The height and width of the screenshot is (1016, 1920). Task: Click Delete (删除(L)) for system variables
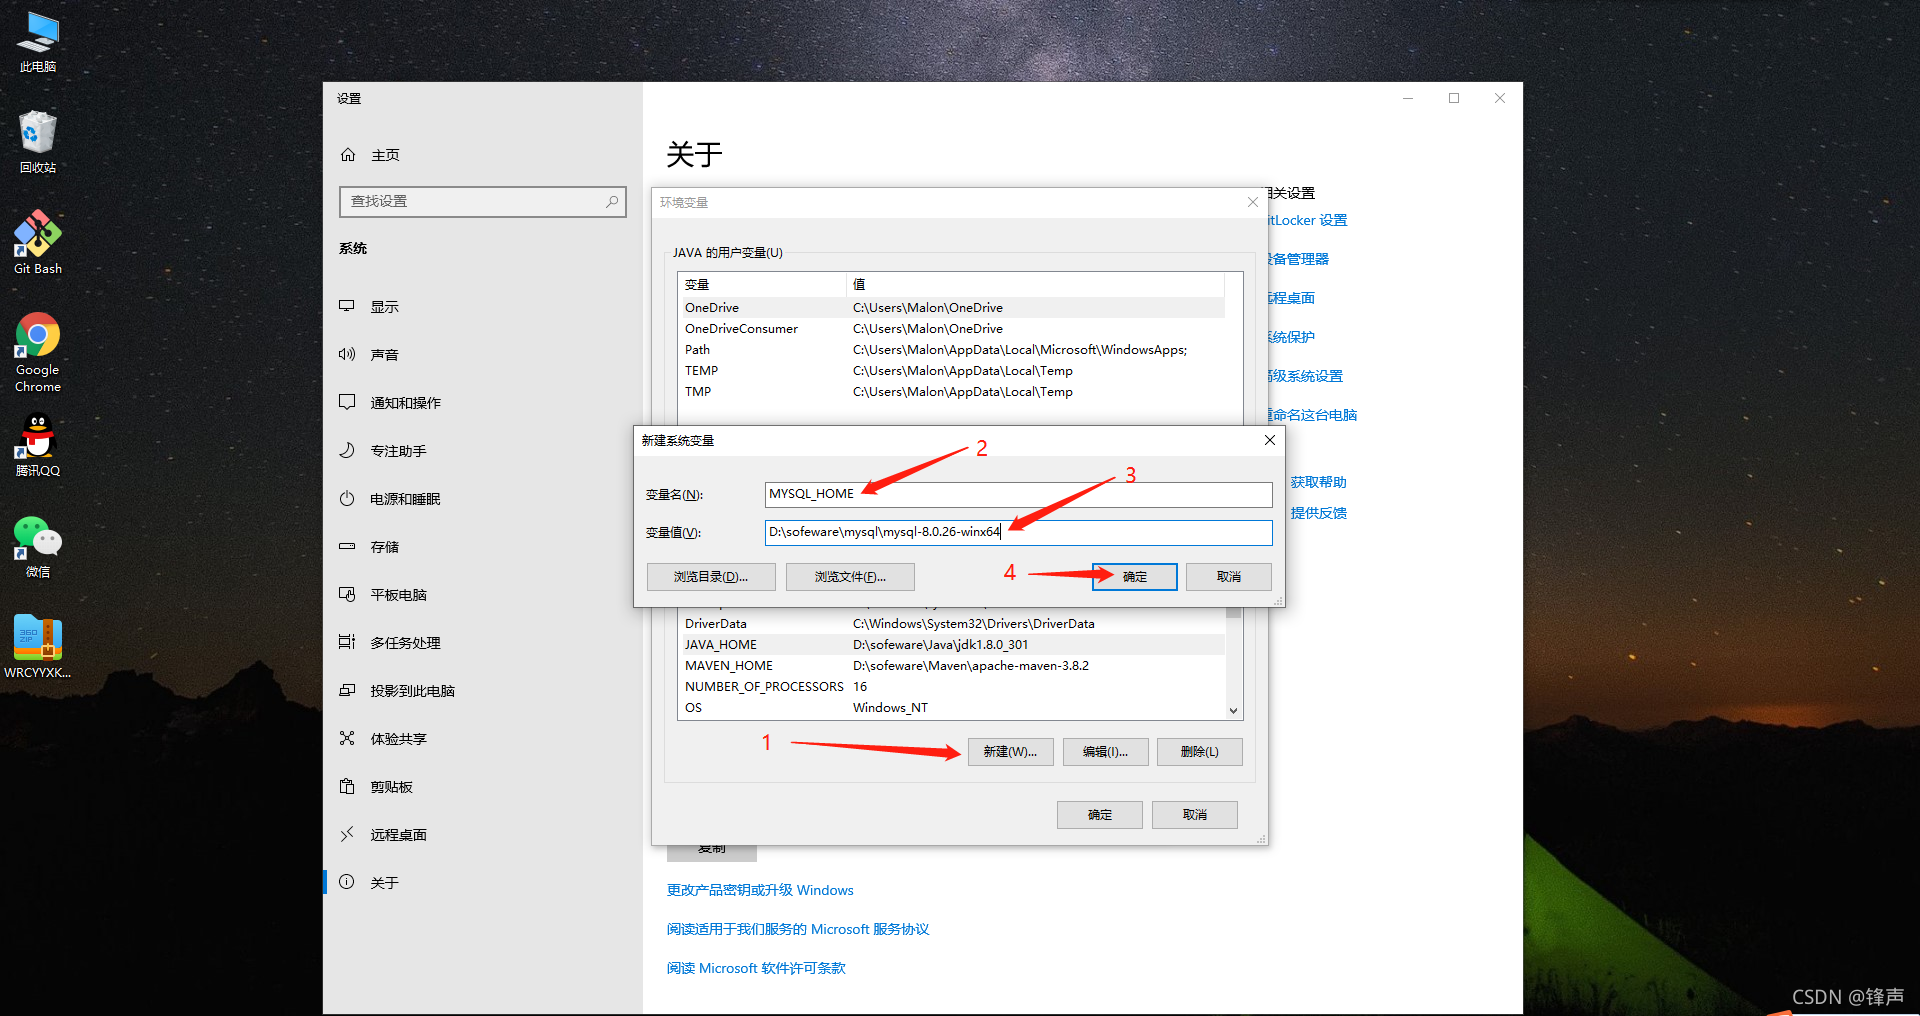[x=1199, y=752]
